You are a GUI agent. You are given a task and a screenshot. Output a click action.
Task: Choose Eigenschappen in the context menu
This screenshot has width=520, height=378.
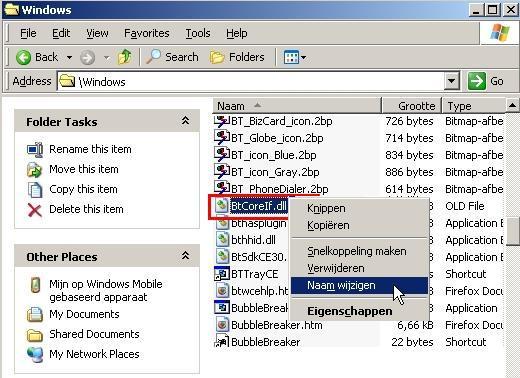(359, 311)
